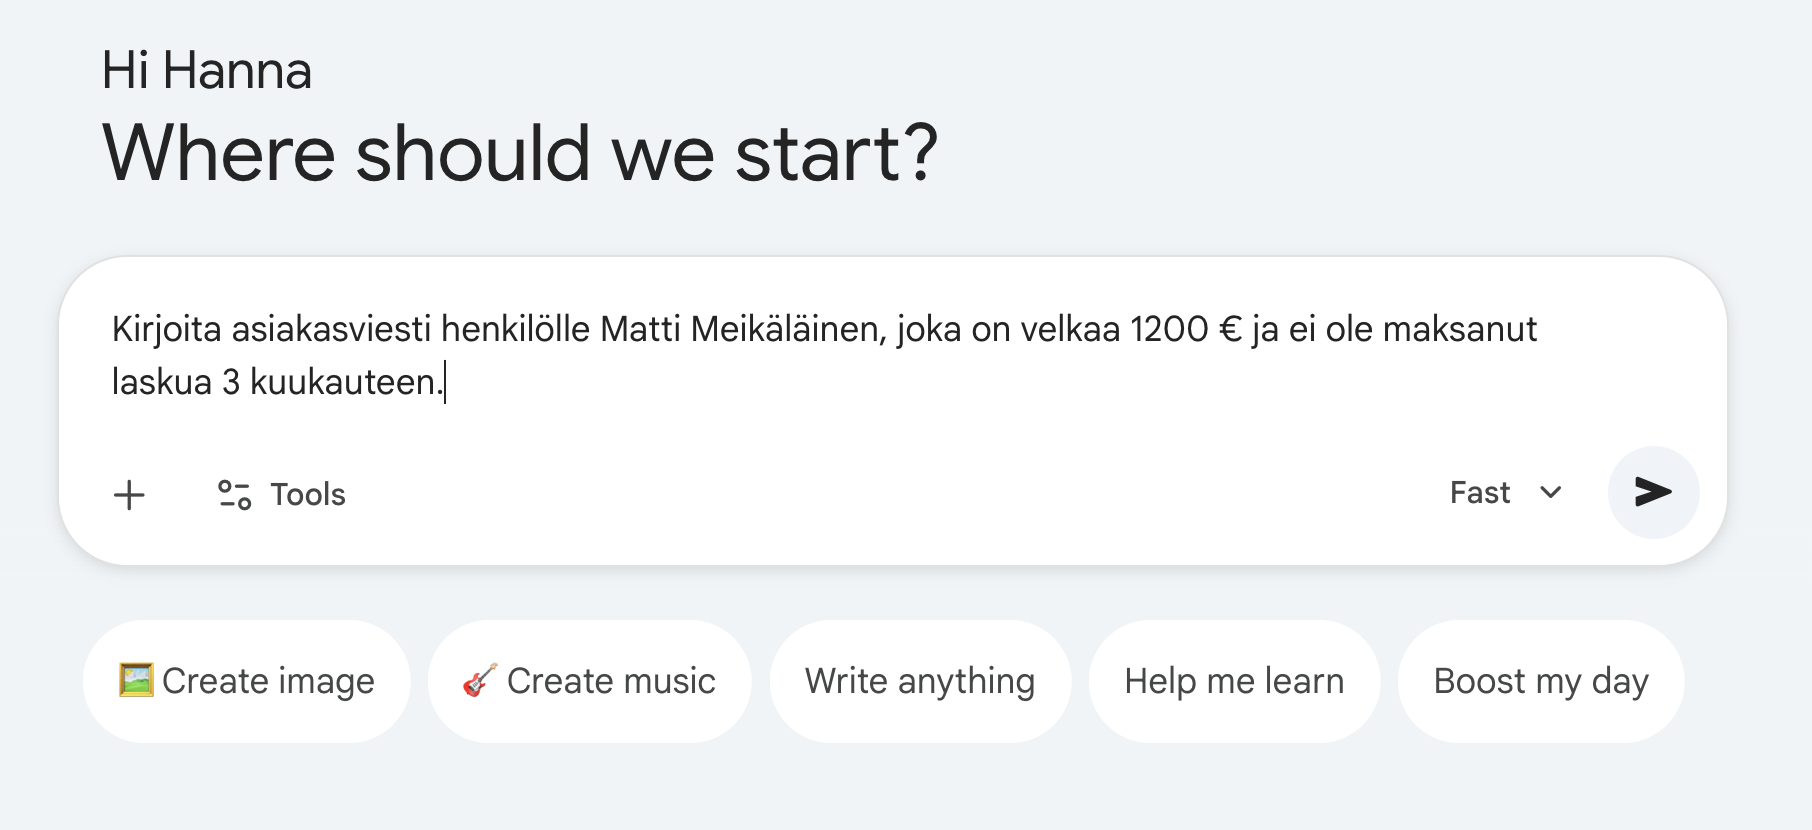Choose the Write anything suggestion
The image size is (1812, 830).
point(920,680)
